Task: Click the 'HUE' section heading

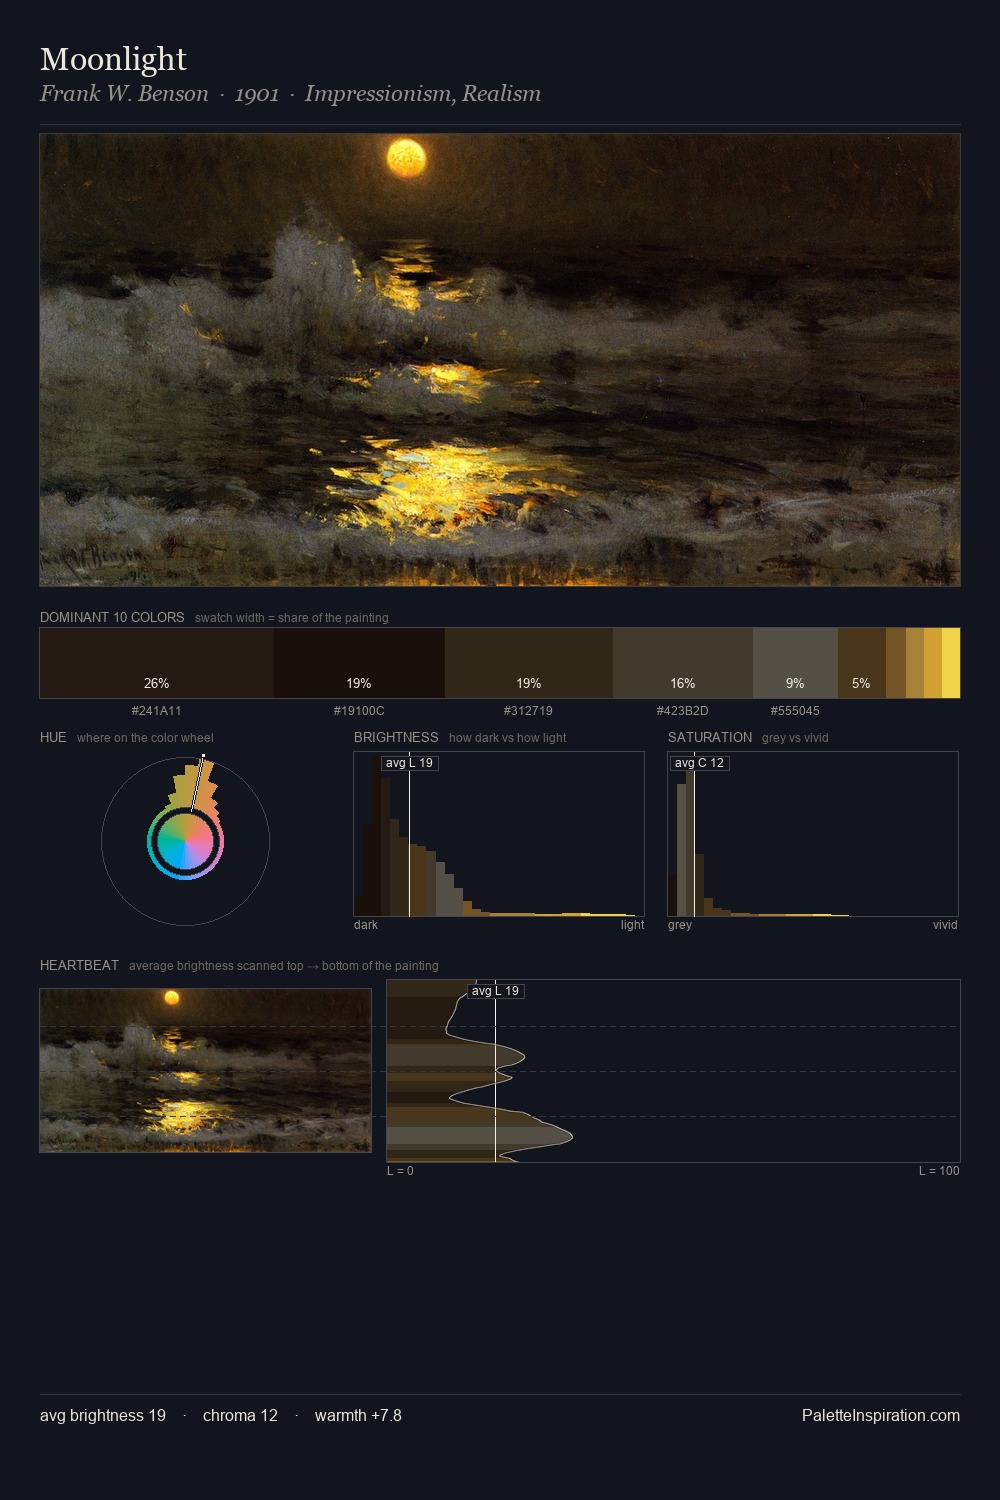Action: point(53,737)
